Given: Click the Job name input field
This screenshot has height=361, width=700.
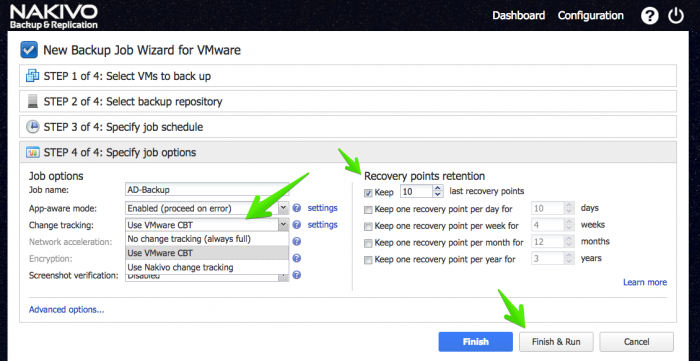Looking at the screenshot, I should pos(207,190).
